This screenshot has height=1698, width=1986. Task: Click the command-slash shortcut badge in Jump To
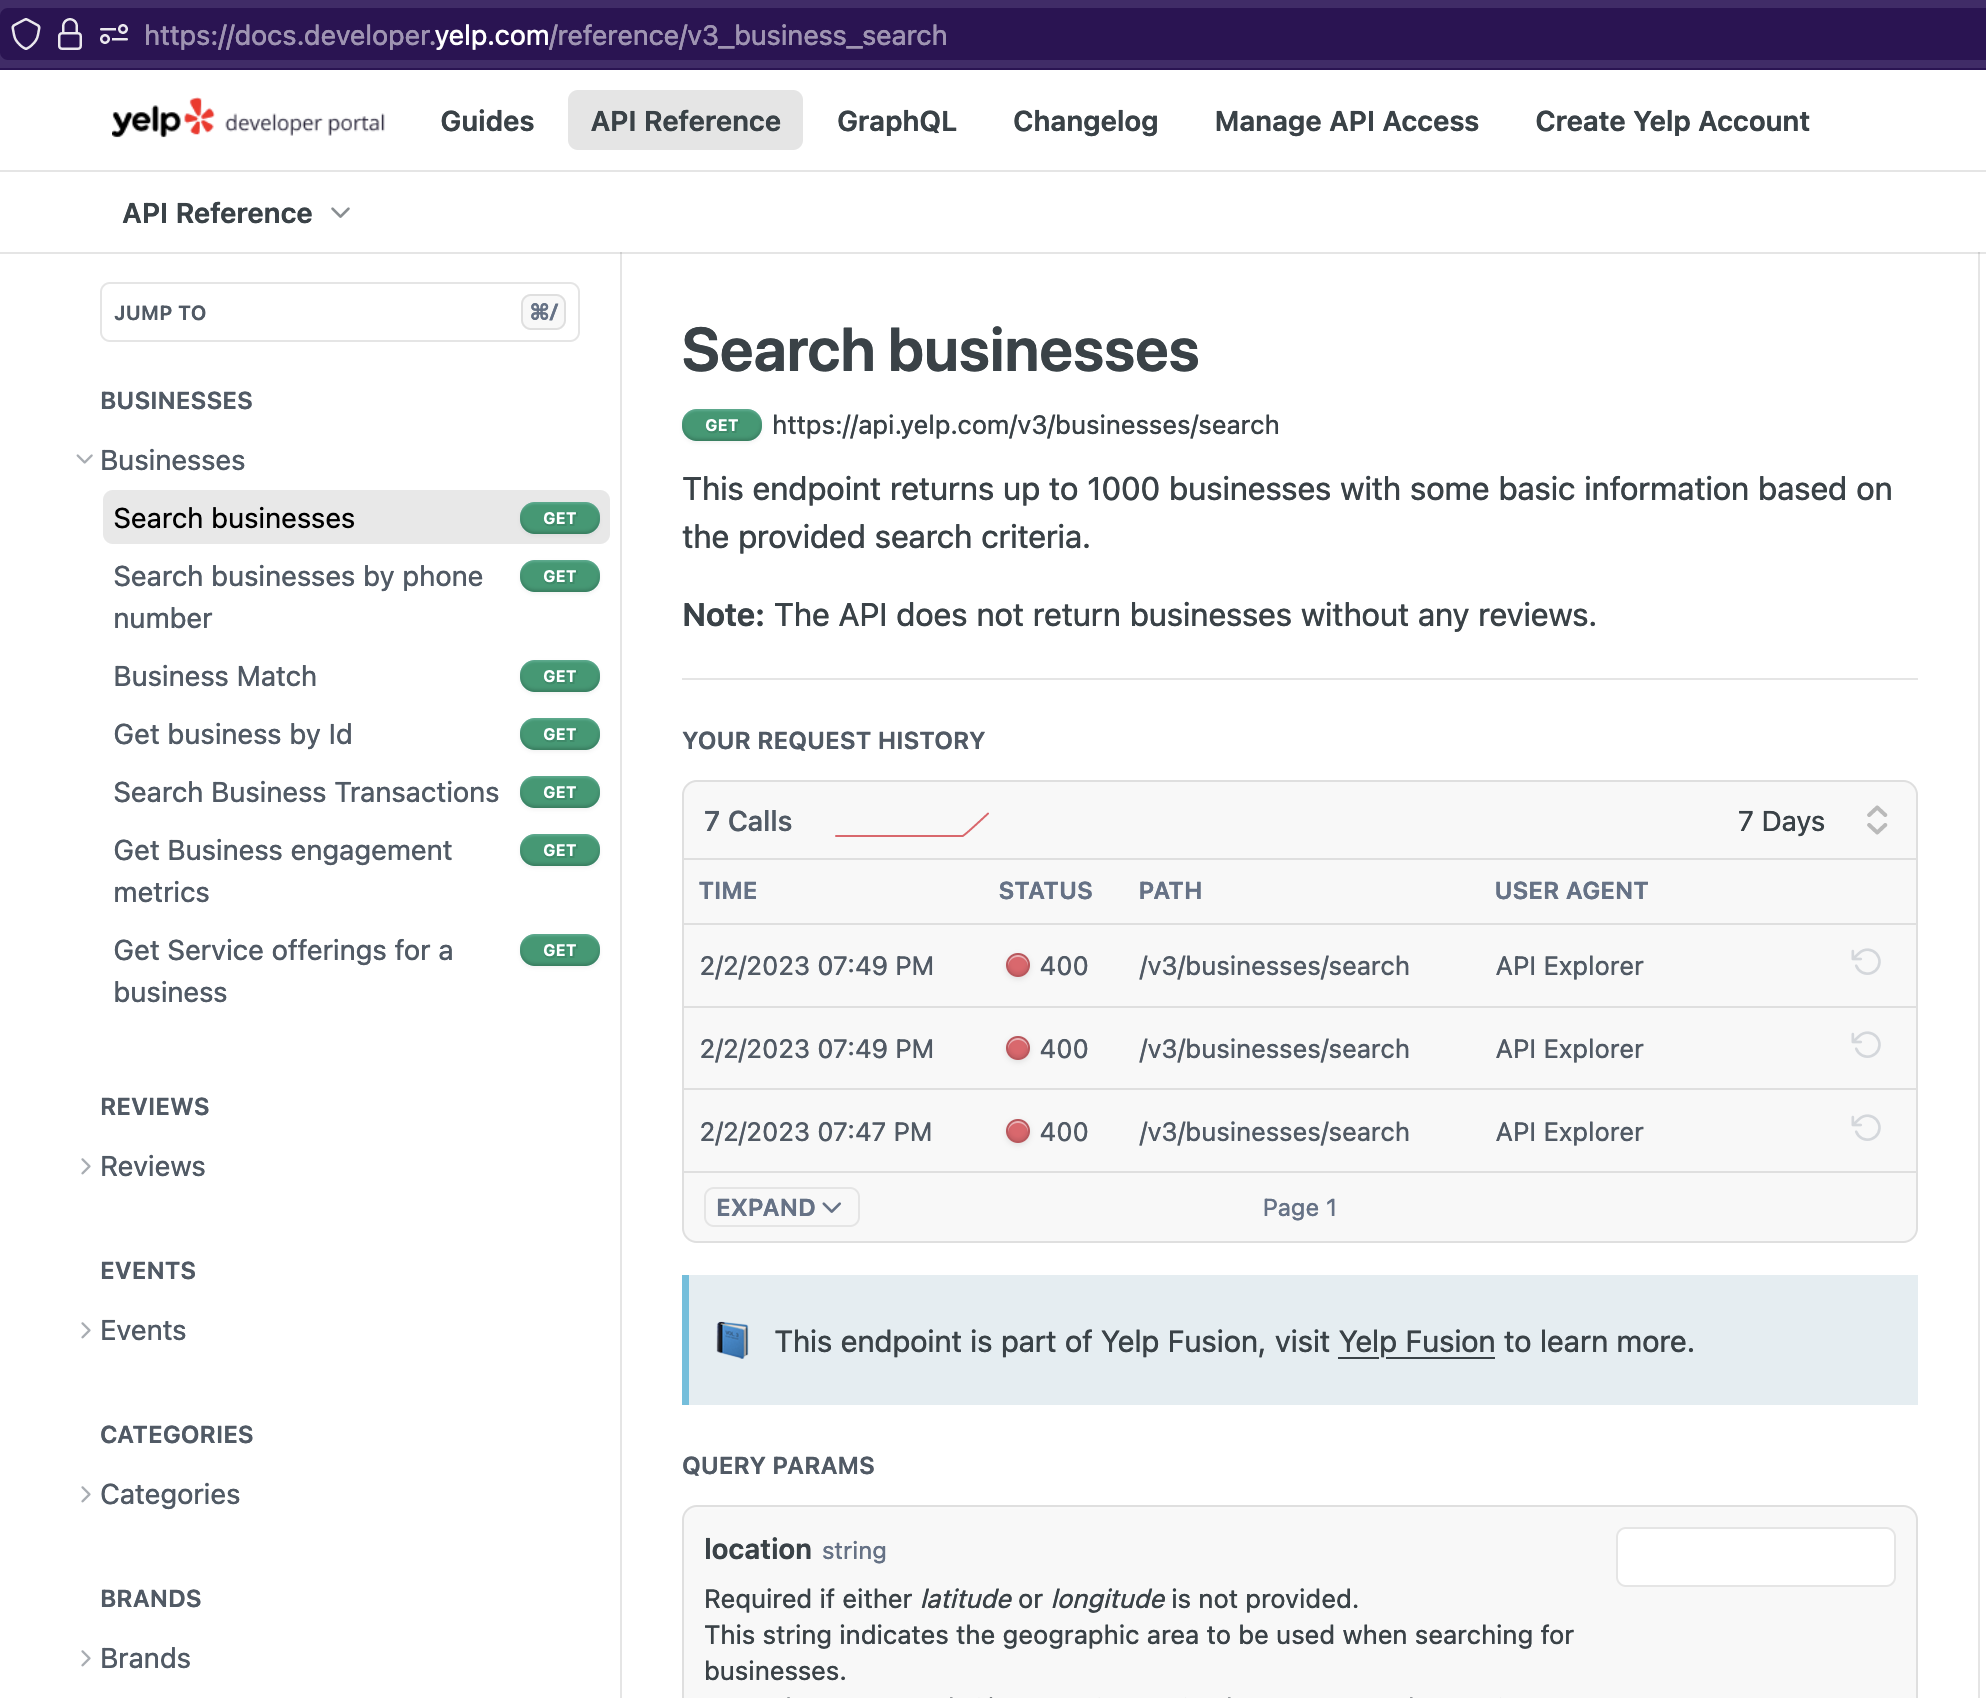(x=543, y=312)
